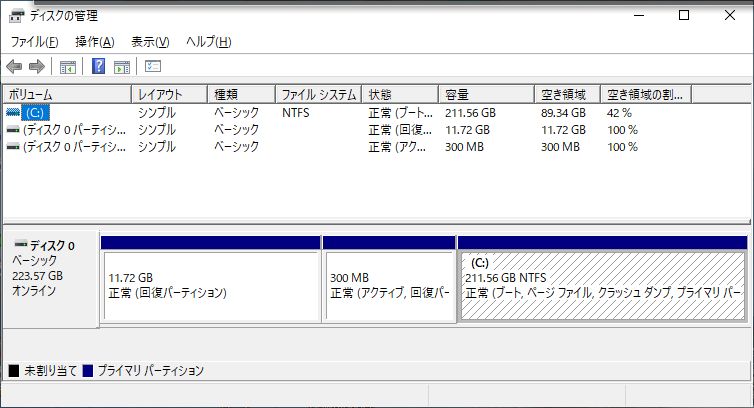Click the 42 % free percentage cell
Viewport: 754px width, 408px height.
coord(619,113)
